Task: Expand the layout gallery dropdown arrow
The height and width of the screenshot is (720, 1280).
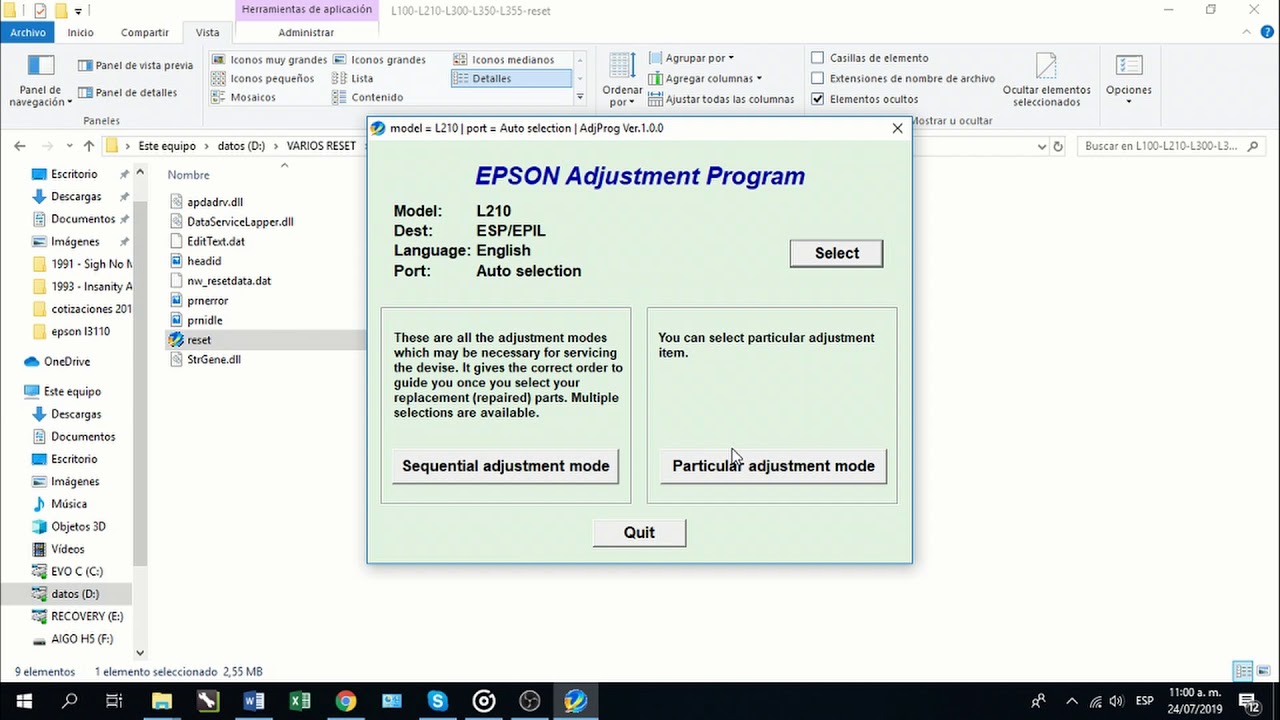Action: (580, 97)
